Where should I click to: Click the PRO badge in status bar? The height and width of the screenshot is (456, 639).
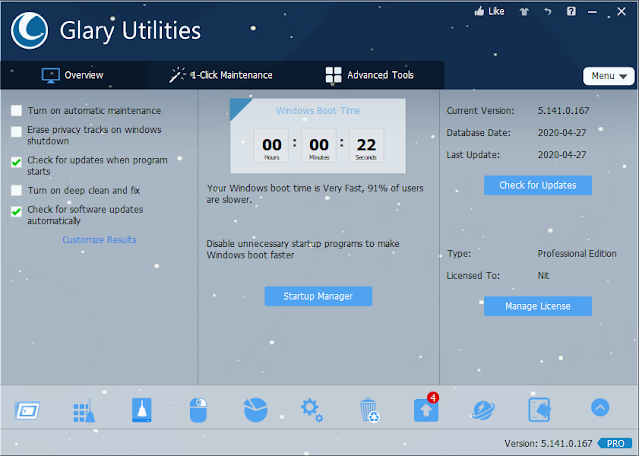point(615,443)
